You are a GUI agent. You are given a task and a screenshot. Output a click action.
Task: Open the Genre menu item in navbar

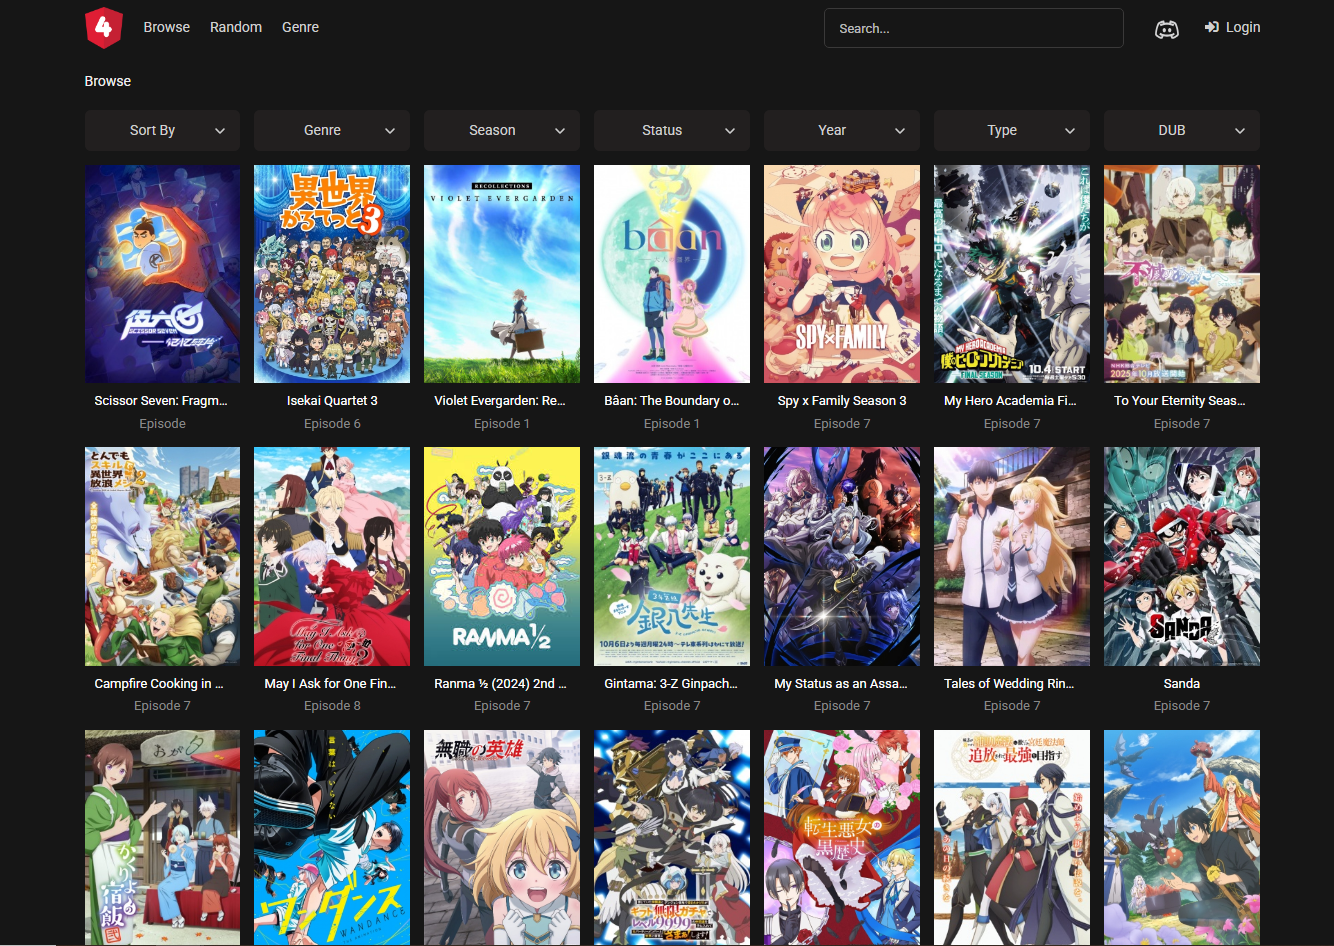point(300,27)
